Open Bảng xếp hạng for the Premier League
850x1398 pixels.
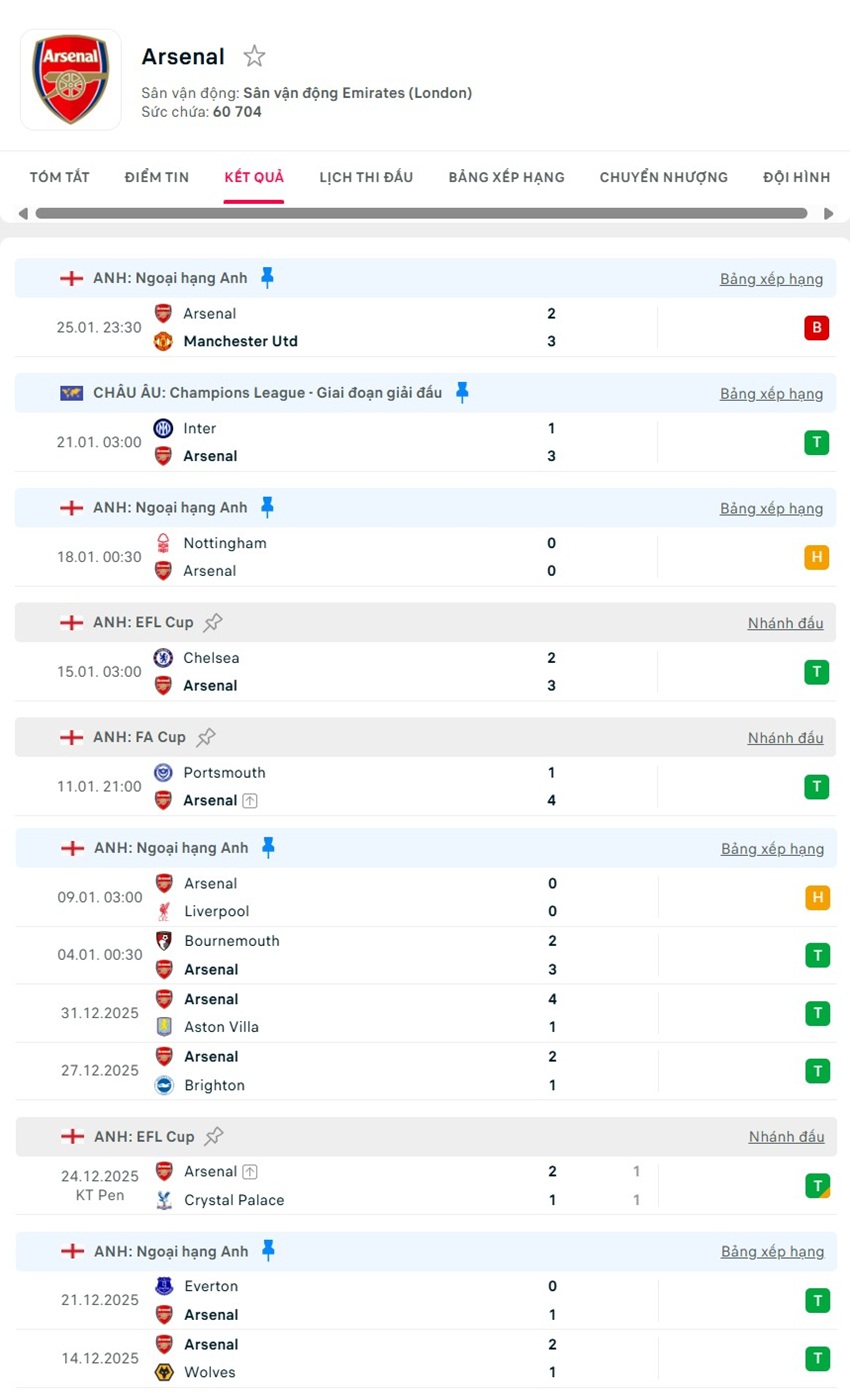[x=771, y=278]
